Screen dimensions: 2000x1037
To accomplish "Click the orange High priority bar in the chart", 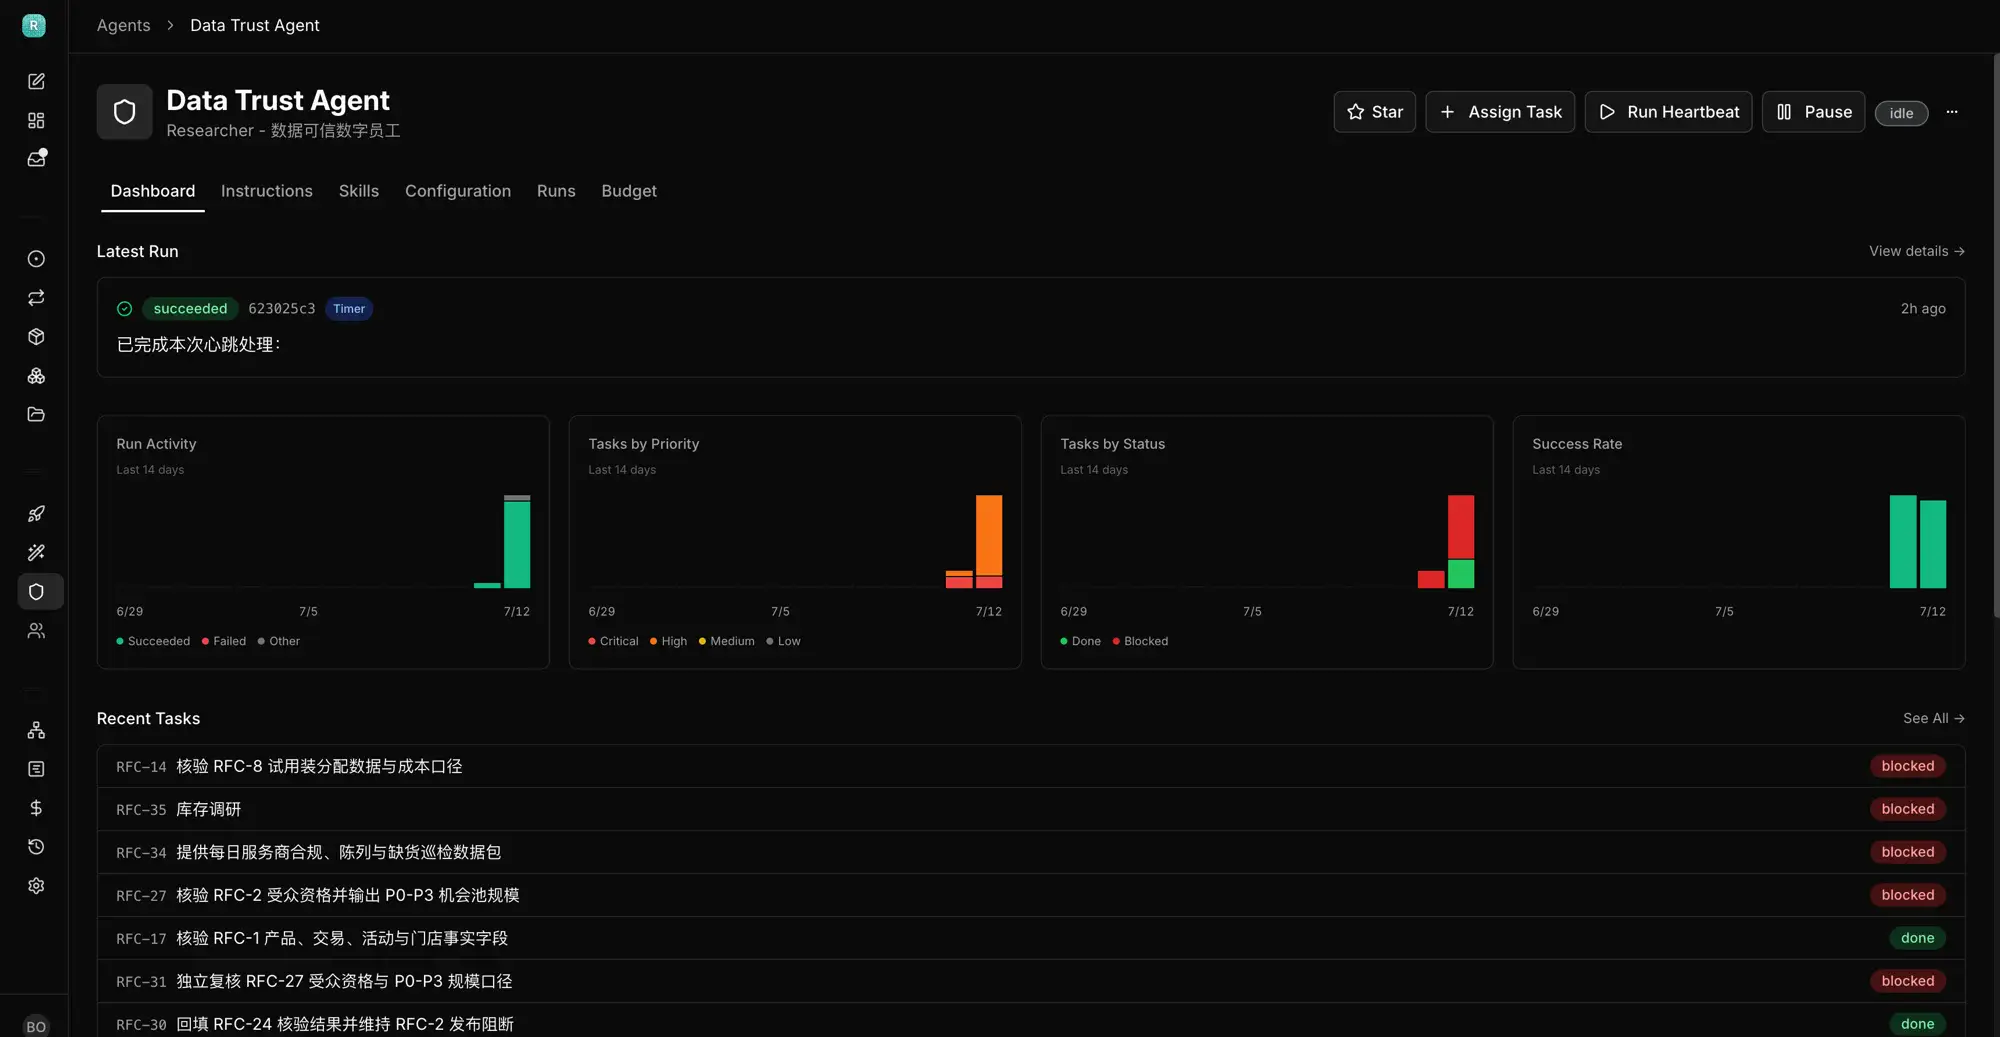I will pos(989,535).
